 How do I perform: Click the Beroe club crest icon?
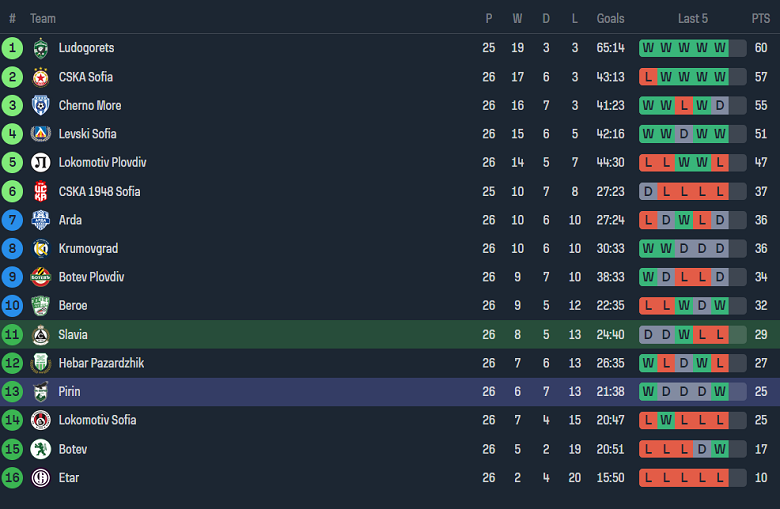[40, 306]
